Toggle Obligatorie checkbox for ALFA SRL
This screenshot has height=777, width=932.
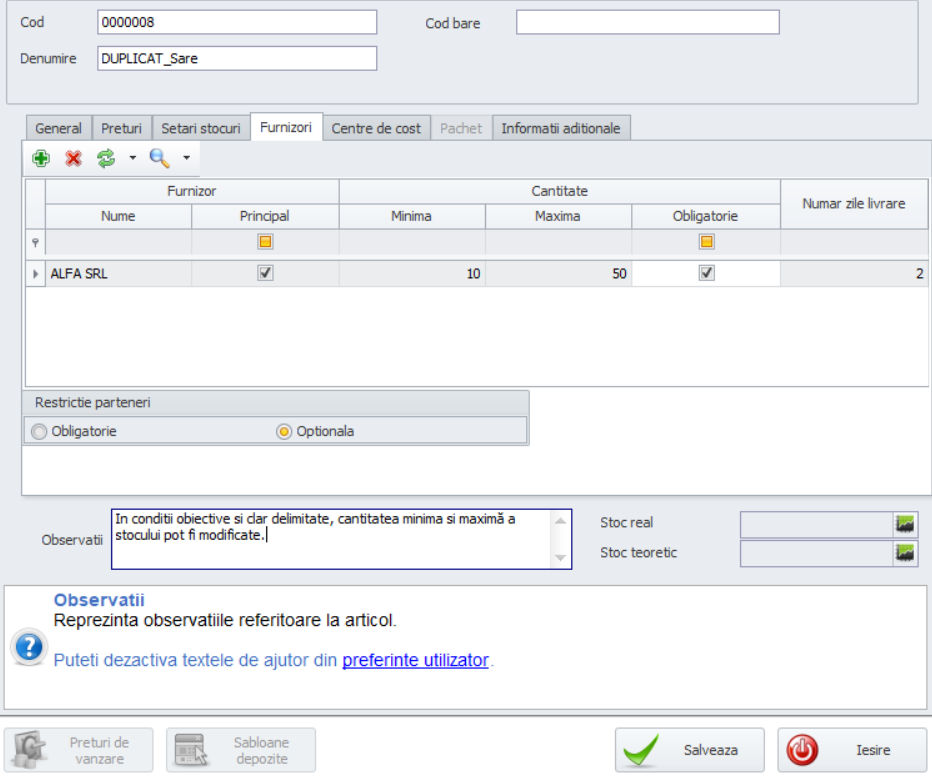[x=706, y=273]
